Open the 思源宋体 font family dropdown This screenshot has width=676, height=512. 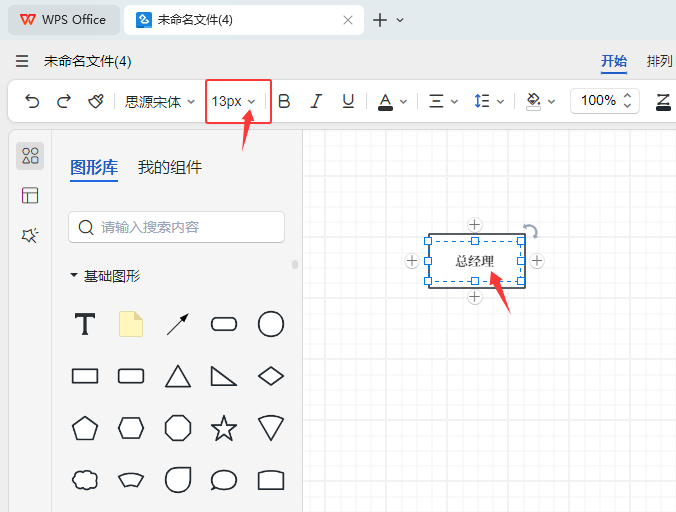tap(160, 102)
